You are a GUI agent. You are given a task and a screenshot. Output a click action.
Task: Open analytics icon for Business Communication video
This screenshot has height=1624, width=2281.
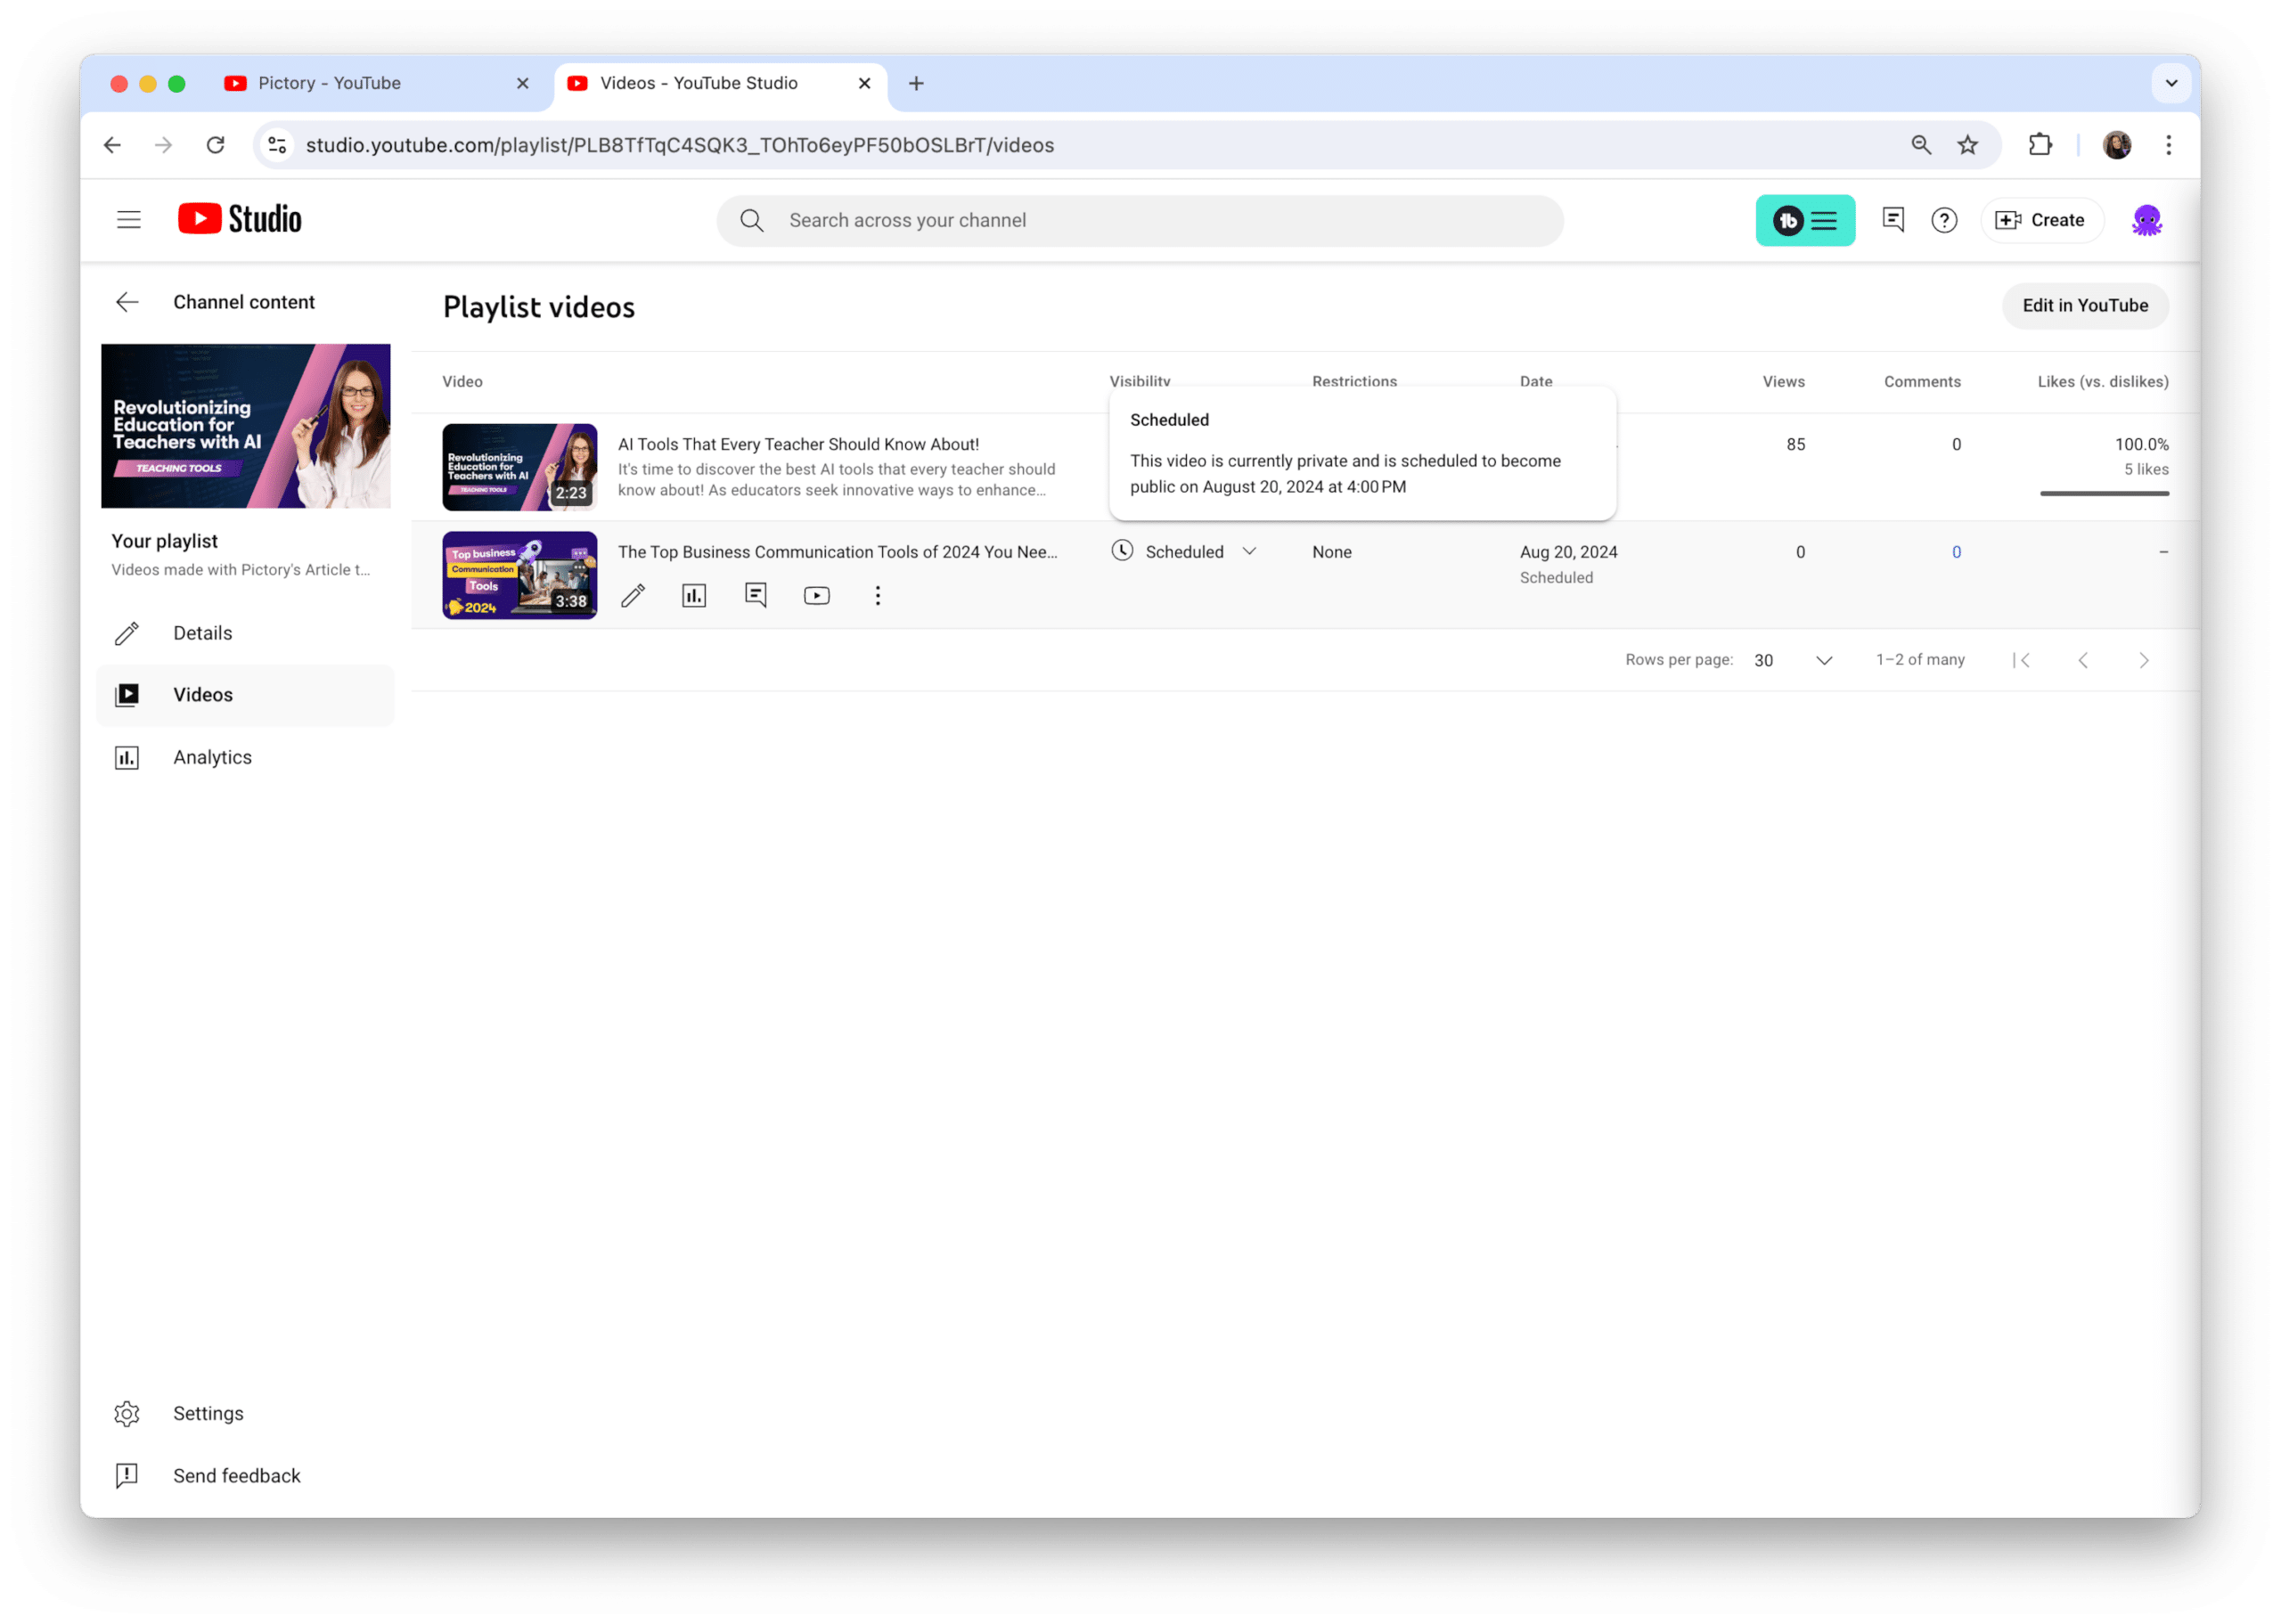click(694, 596)
